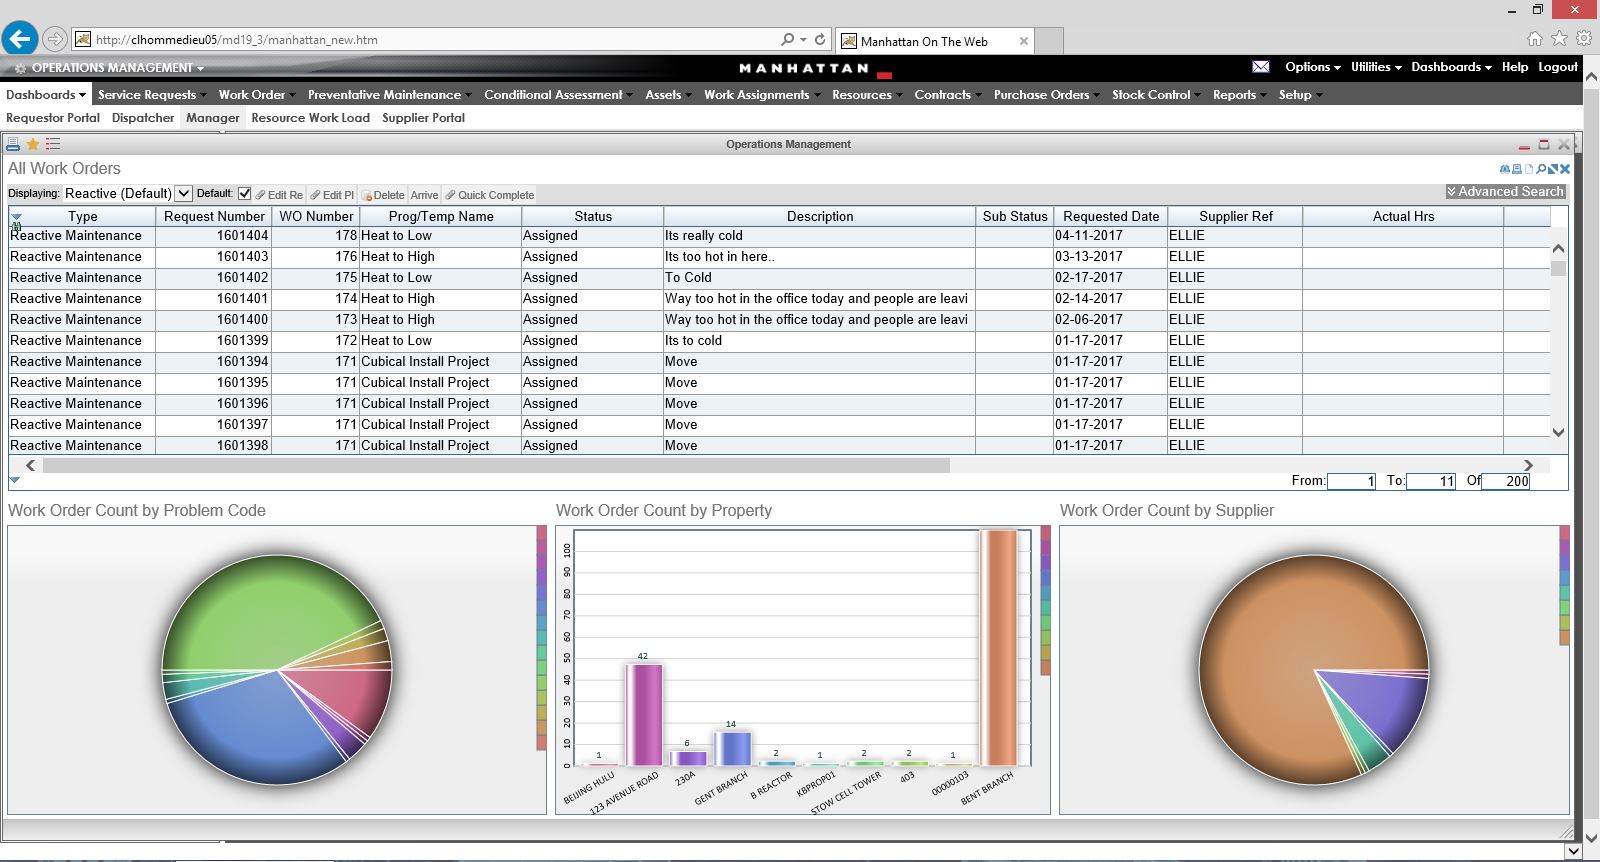Sort grid by Status column header

592,216
